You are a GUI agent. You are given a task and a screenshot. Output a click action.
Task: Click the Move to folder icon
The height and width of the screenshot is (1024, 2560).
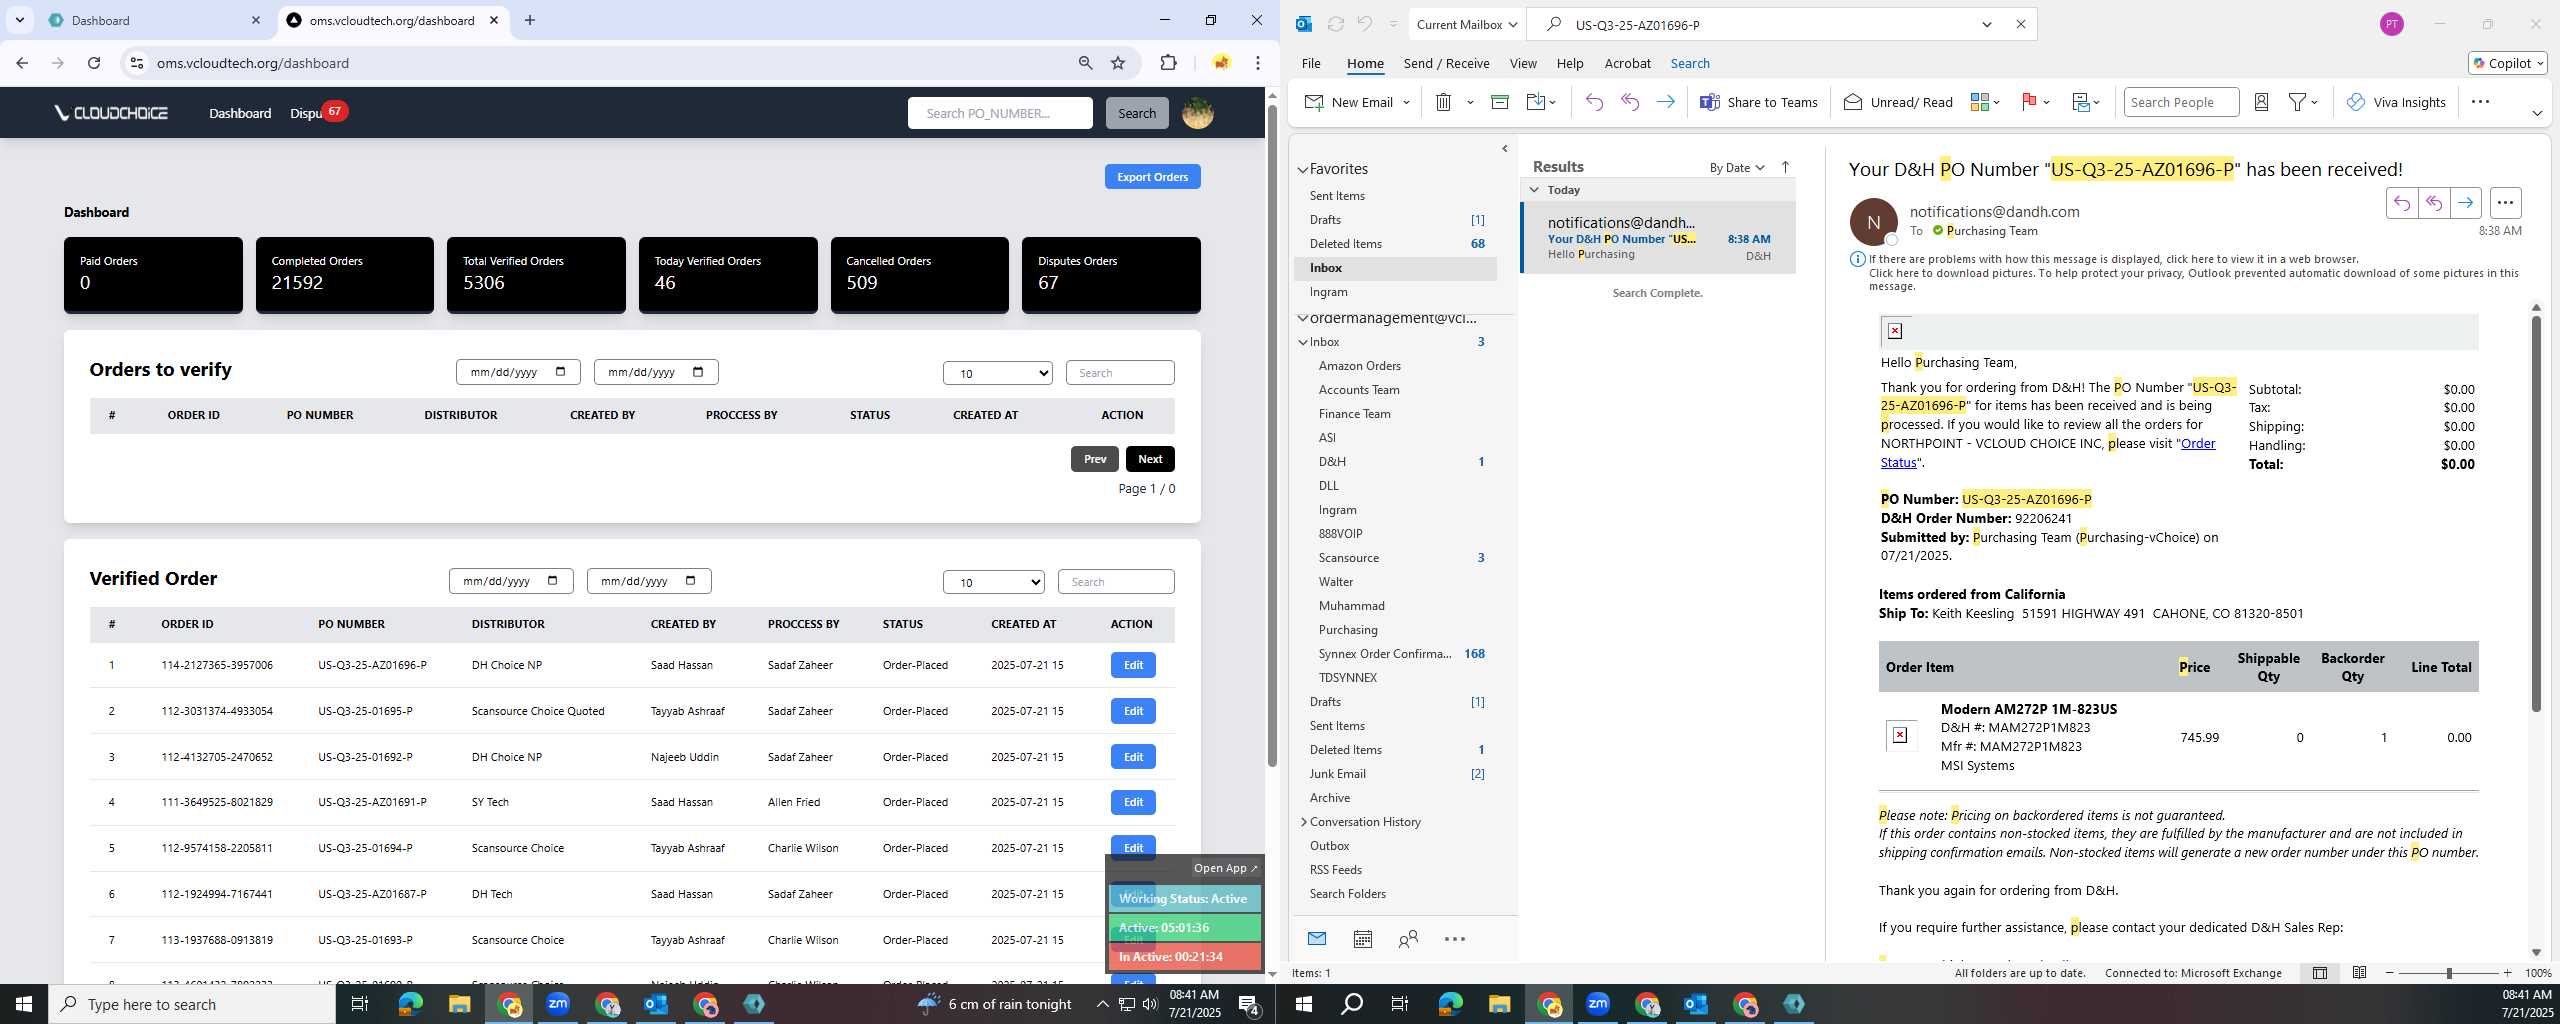[x=1536, y=102]
